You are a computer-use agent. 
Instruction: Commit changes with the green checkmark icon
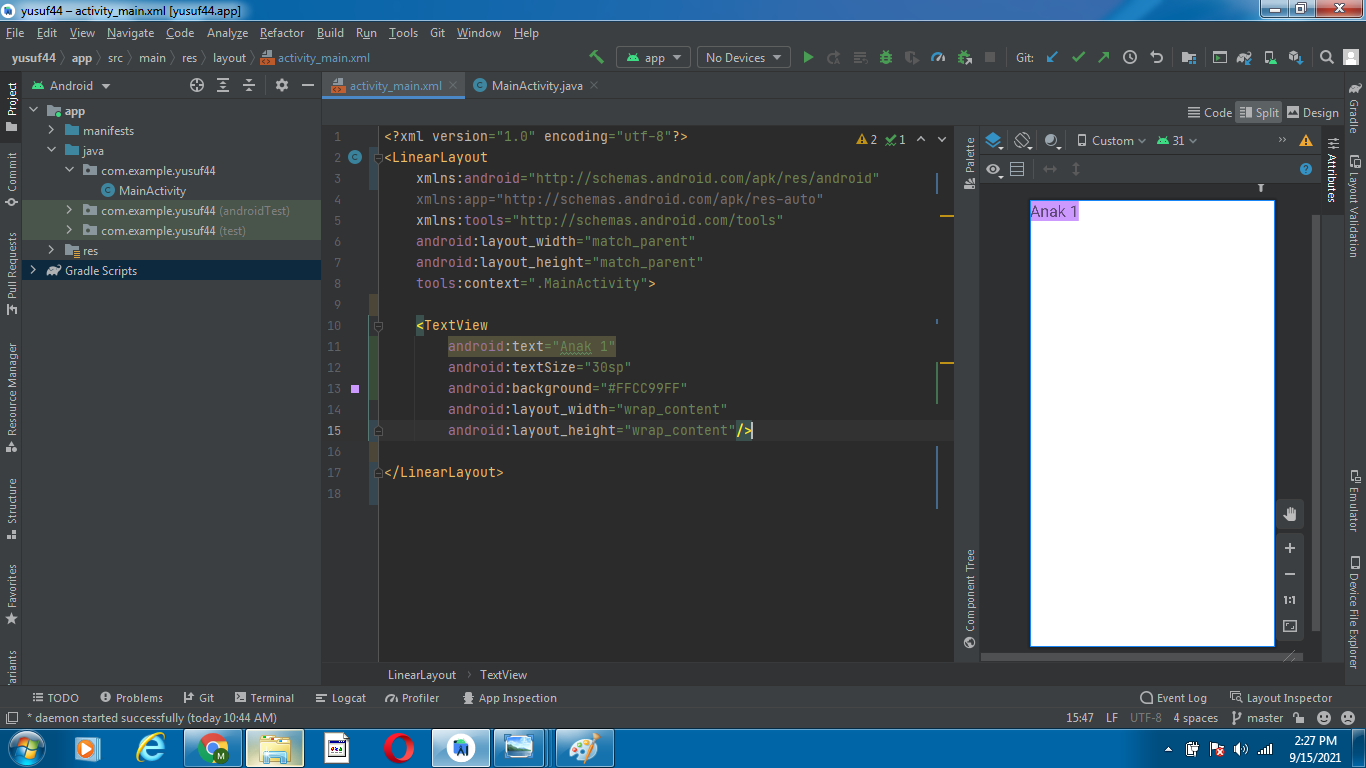click(x=1079, y=57)
